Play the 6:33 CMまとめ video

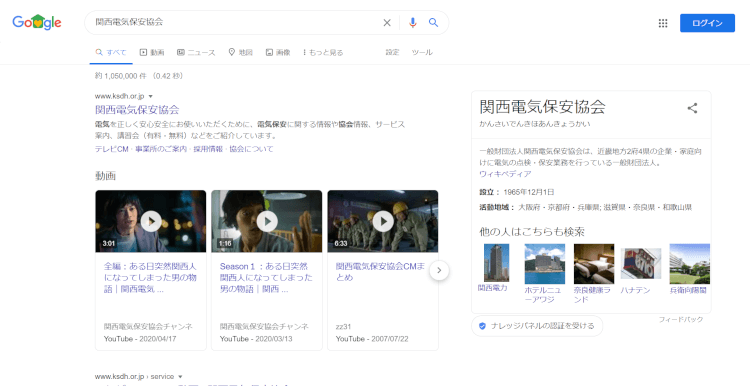(383, 221)
